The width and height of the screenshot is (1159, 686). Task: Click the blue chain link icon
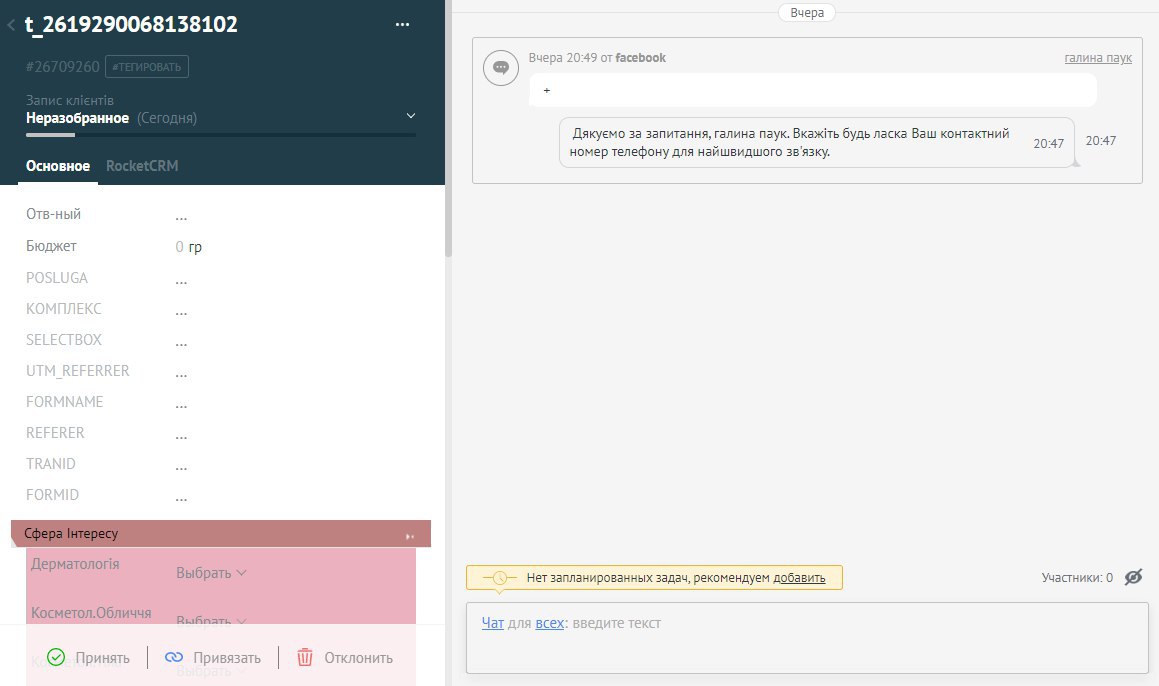click(174, 657)
